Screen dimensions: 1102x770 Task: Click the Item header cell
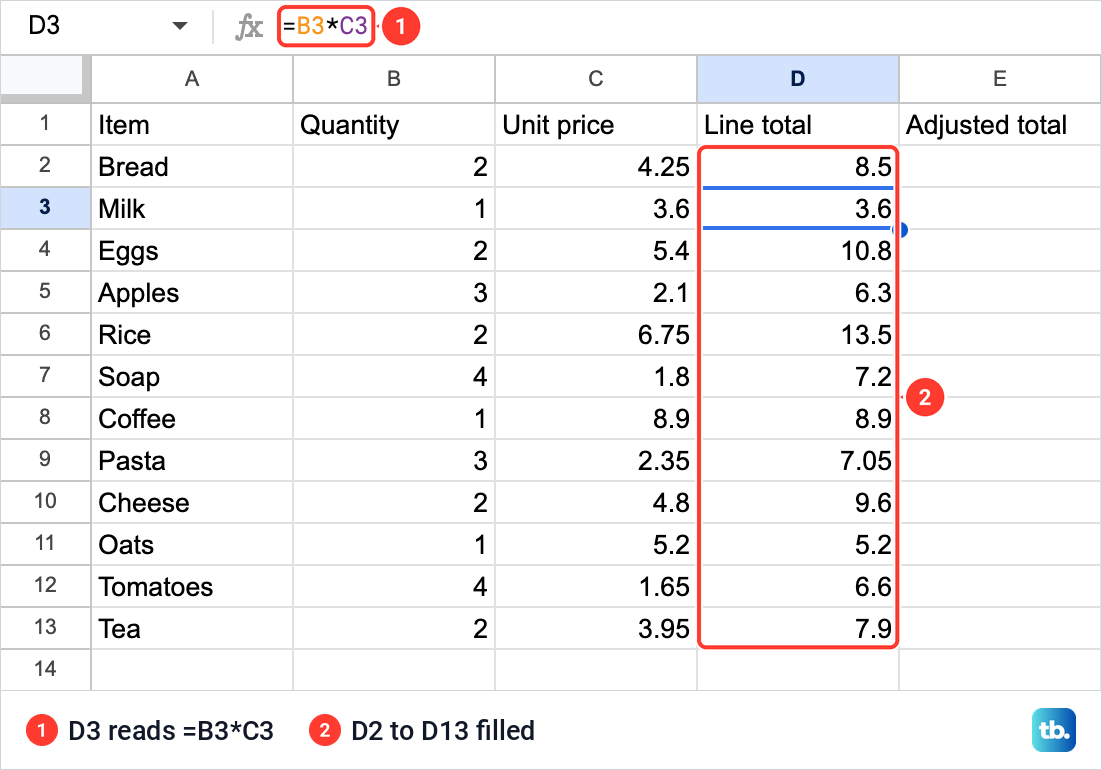pyautogui.click(x=192, y=124)
